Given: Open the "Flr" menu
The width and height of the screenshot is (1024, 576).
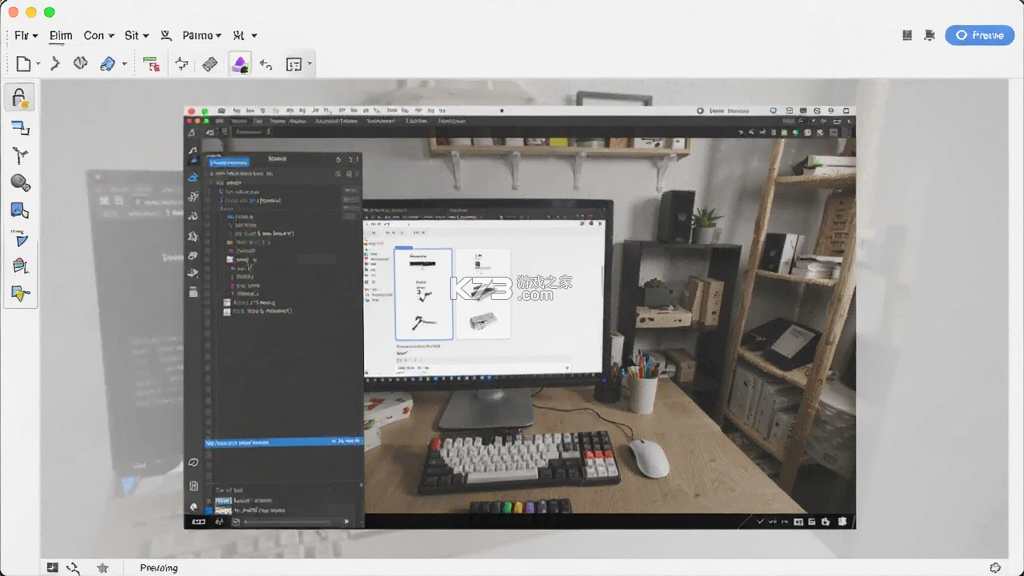Looking at the screenshot, I should 26,35.
